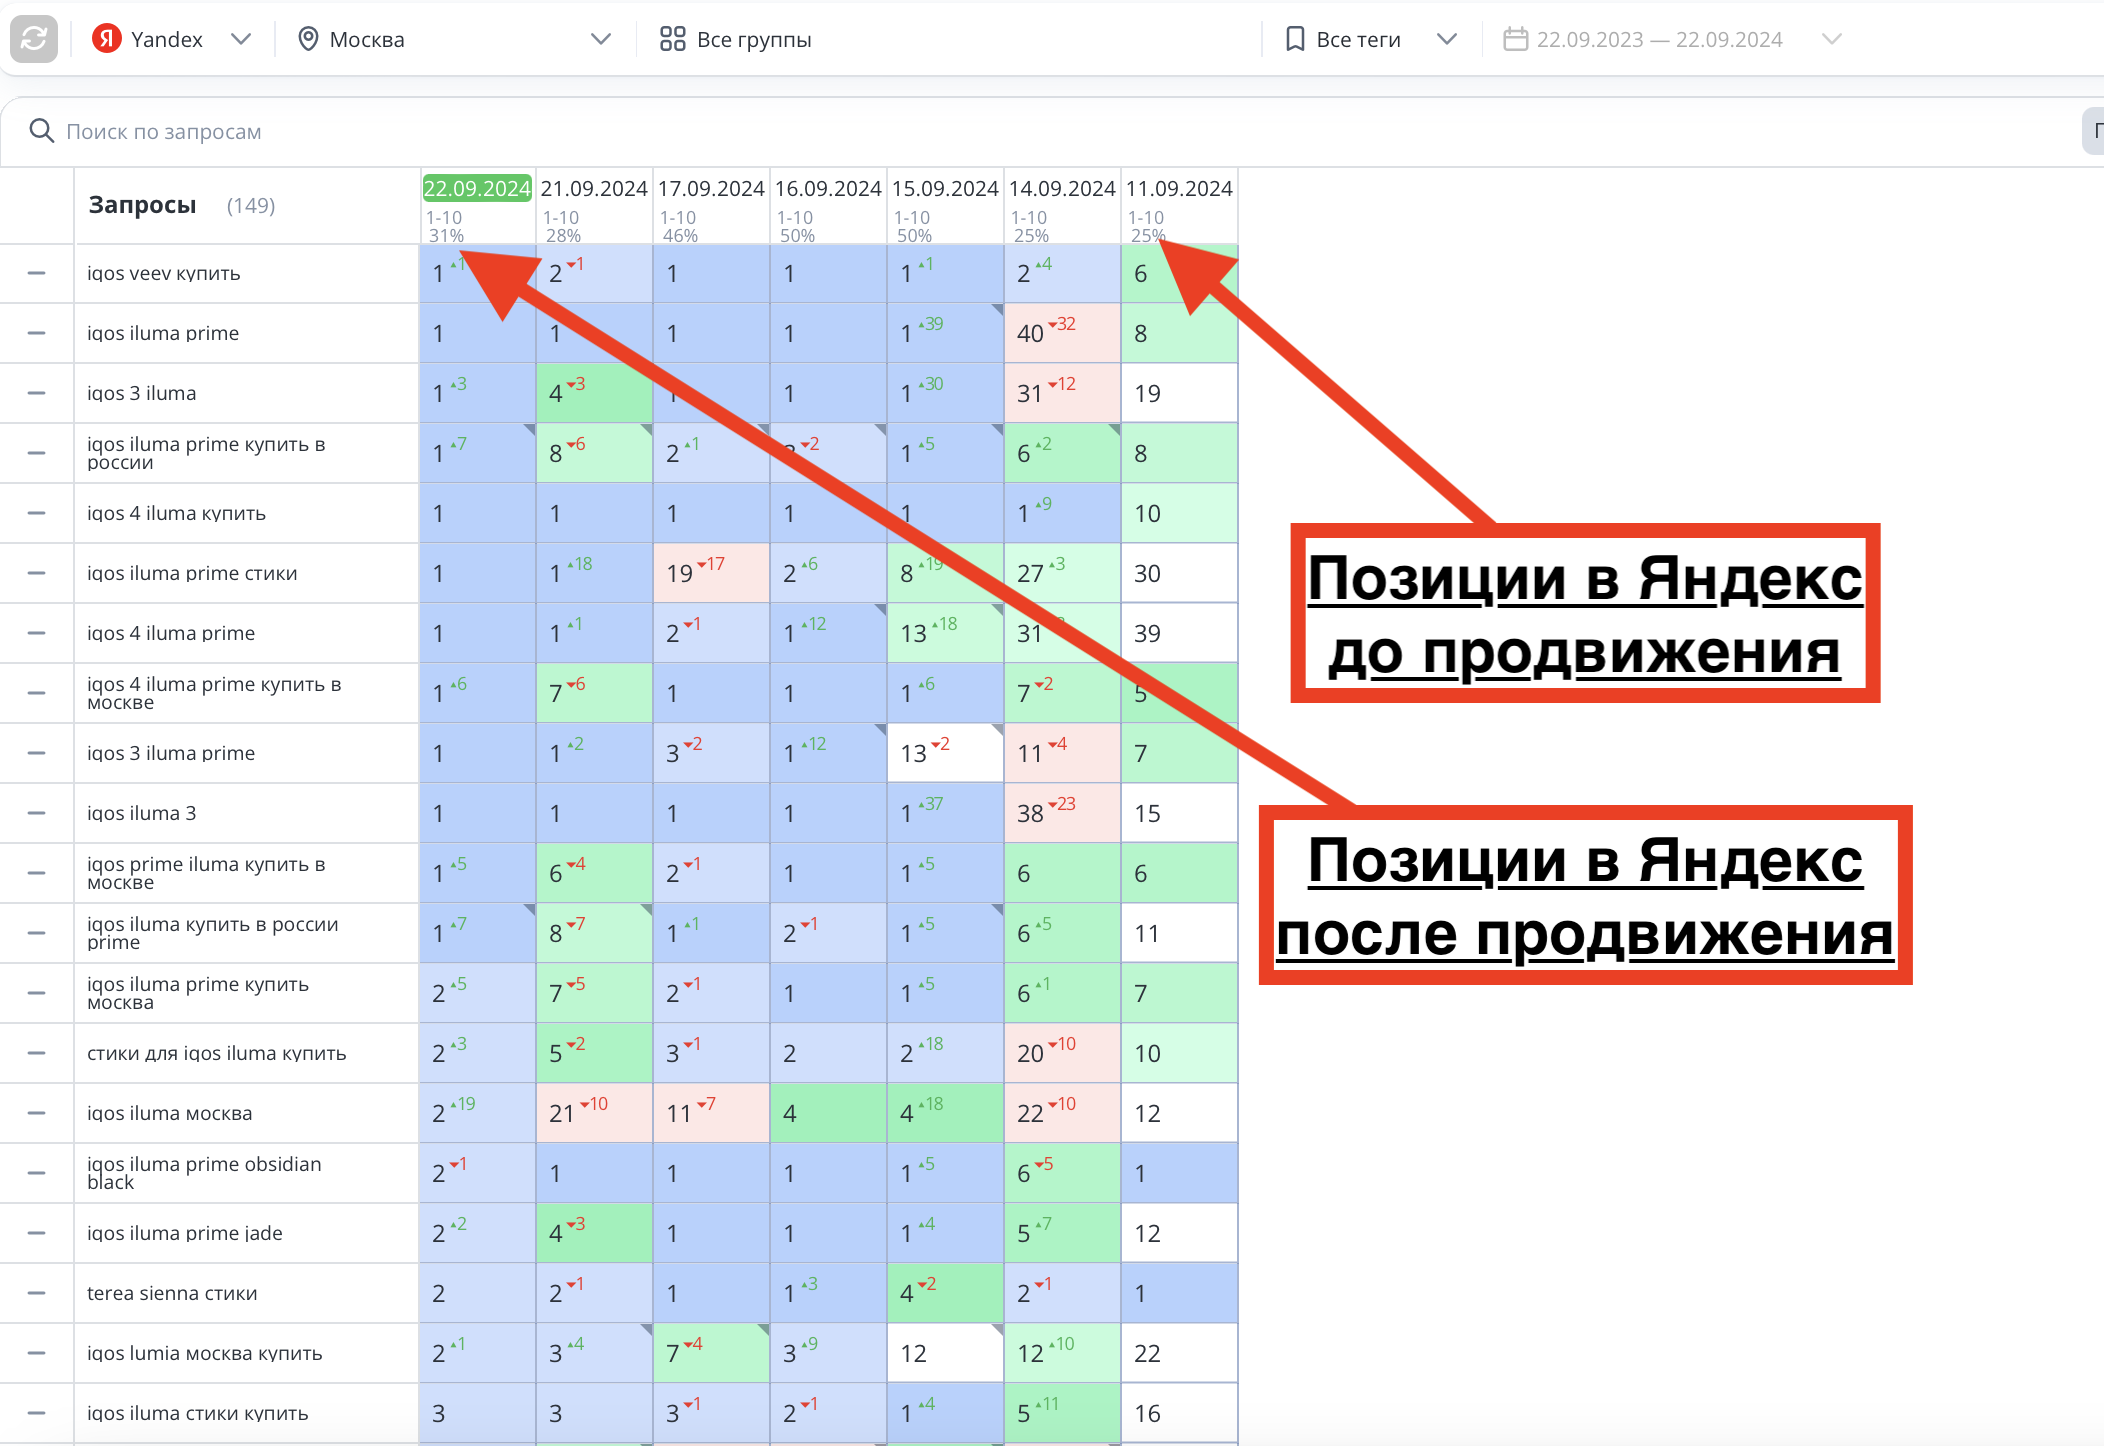Click the partially visible button at right edge
Viewport: 2104px width, 1446px height.
tap(2093, 130)
